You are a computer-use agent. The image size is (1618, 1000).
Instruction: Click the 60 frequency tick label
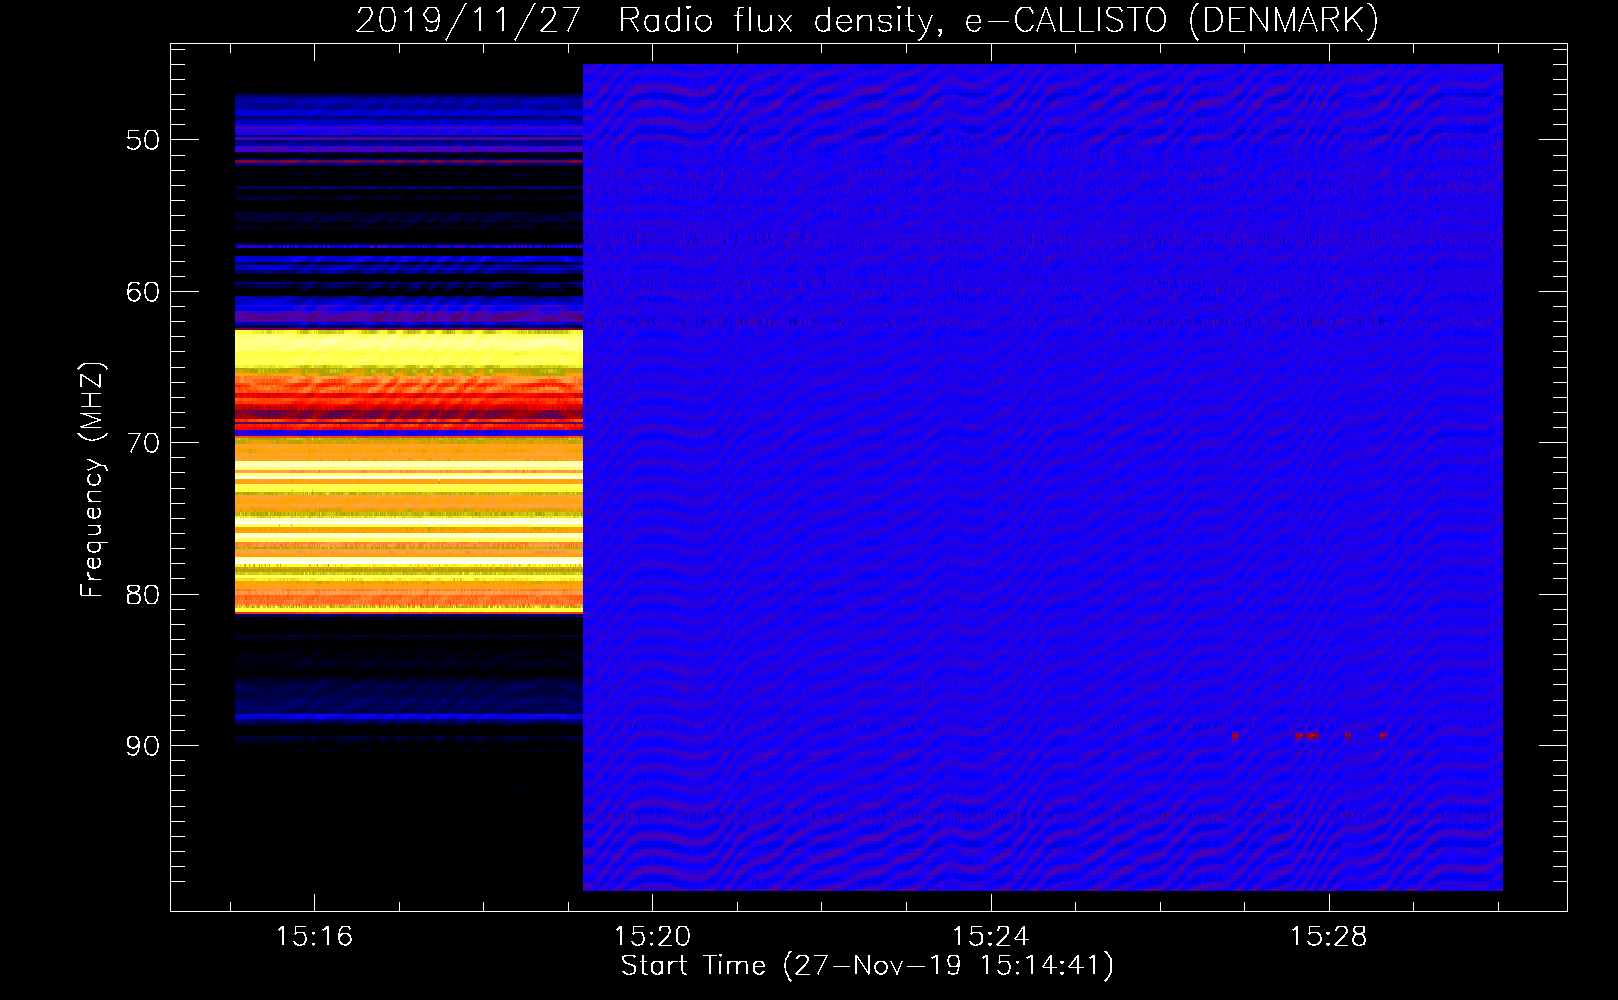point(143,292)
